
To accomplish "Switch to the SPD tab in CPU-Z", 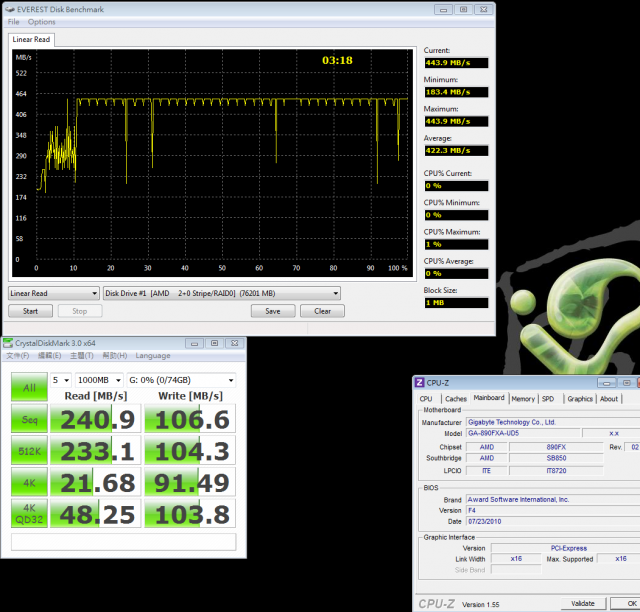I will click(x=548, y=399).
